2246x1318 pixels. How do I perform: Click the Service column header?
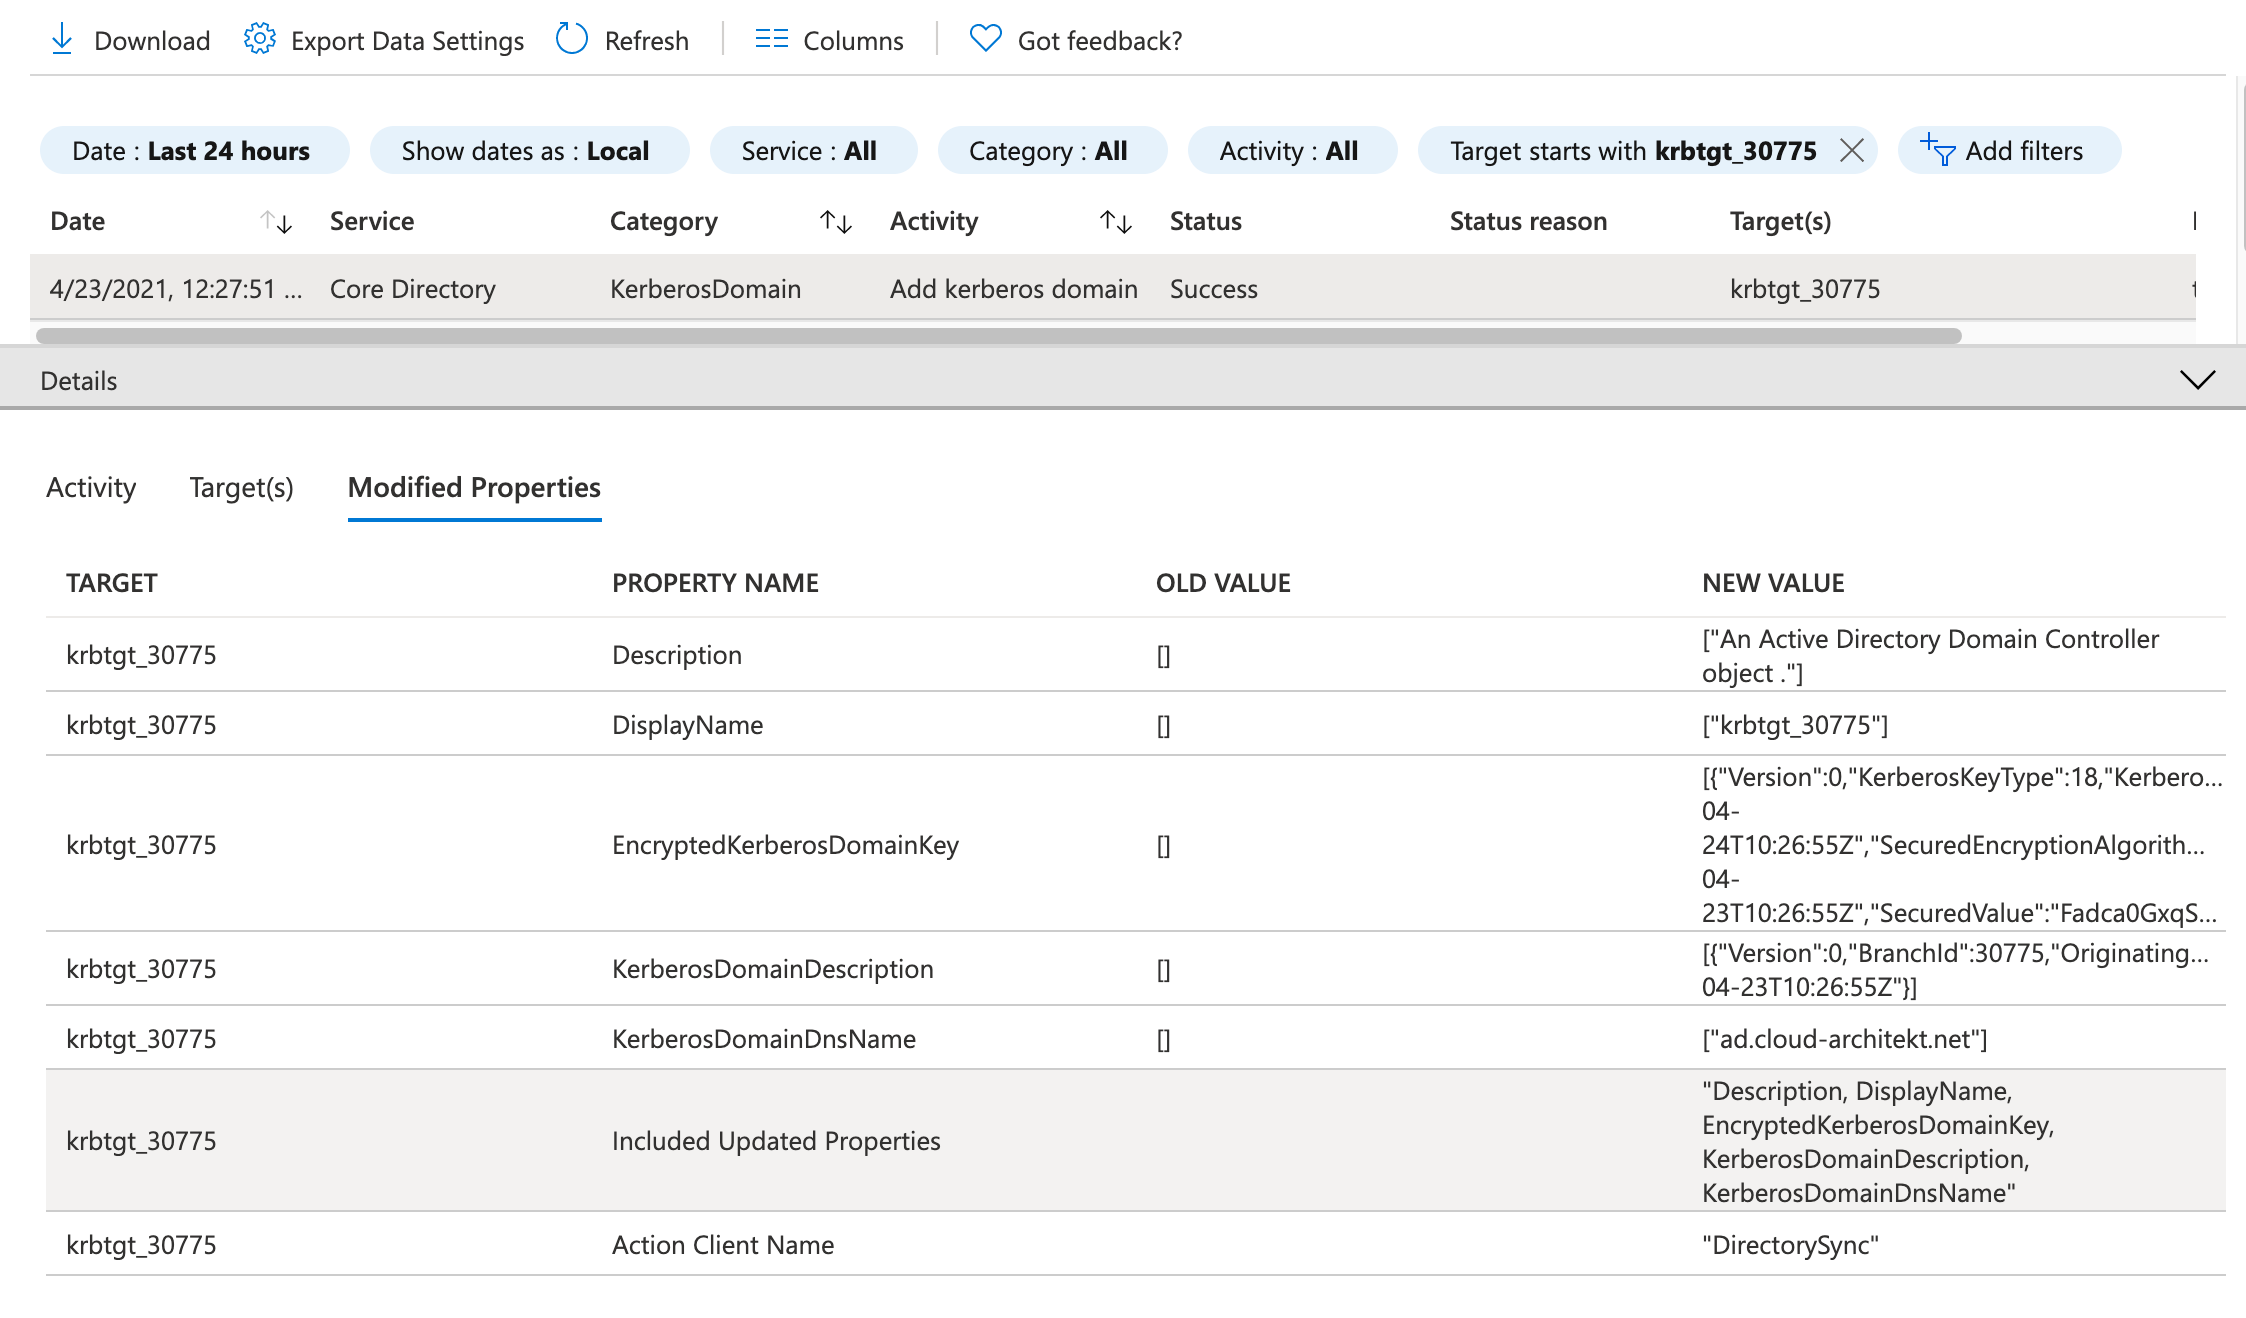372,221
